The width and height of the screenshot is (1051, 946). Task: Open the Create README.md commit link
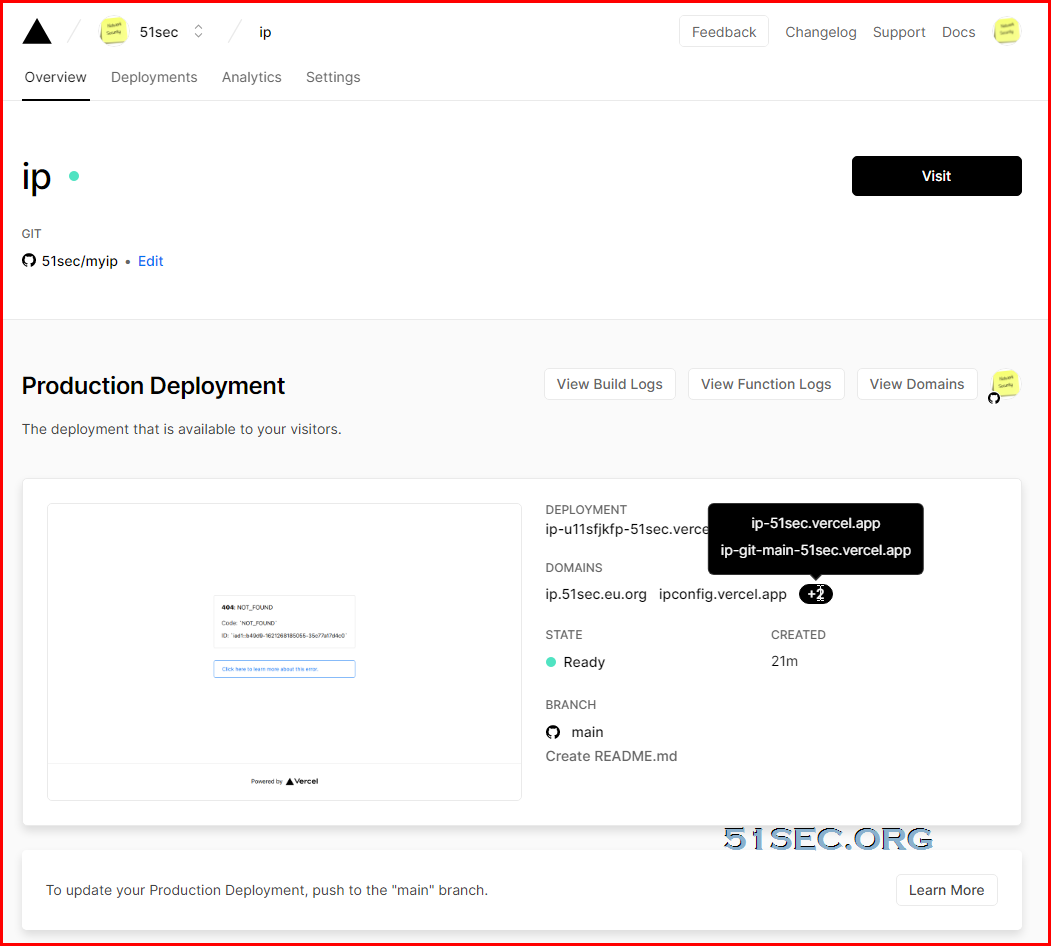[611, 756]
